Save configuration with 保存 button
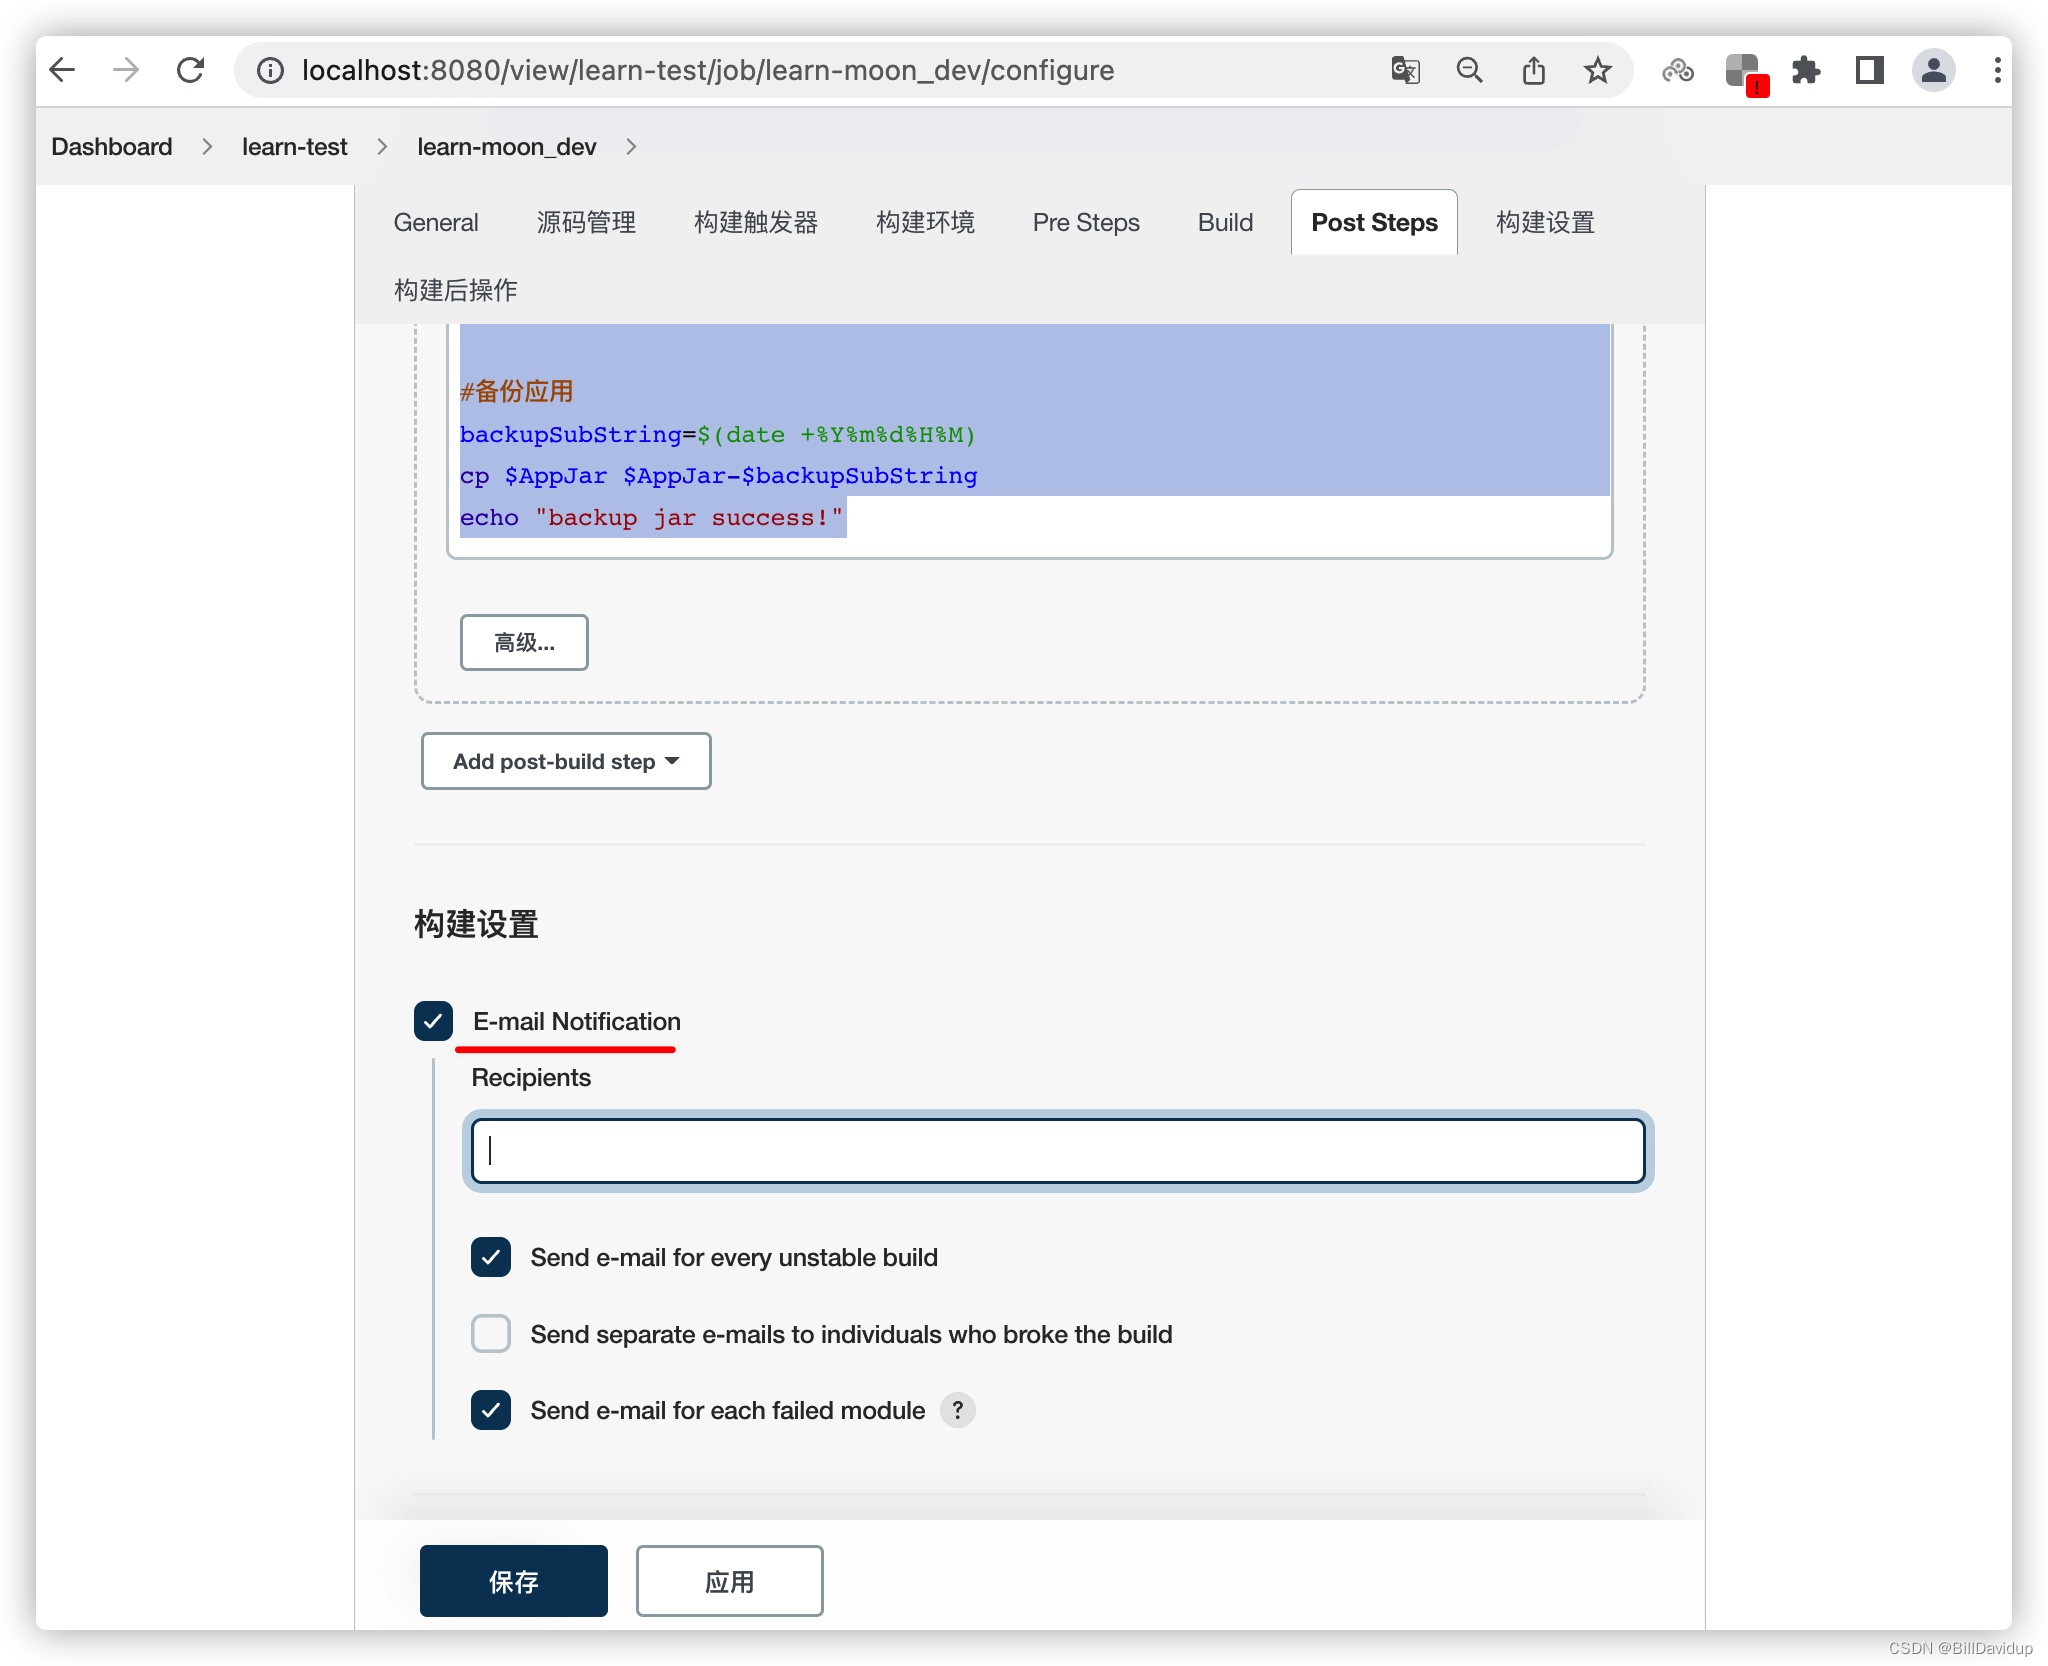 (514, 1581)
